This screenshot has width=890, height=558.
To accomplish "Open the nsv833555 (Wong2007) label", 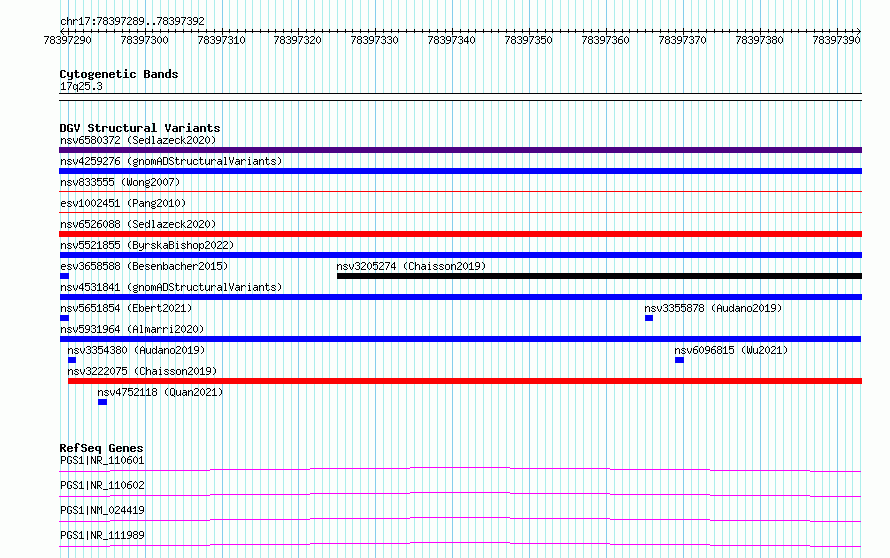I will point(120,182).
